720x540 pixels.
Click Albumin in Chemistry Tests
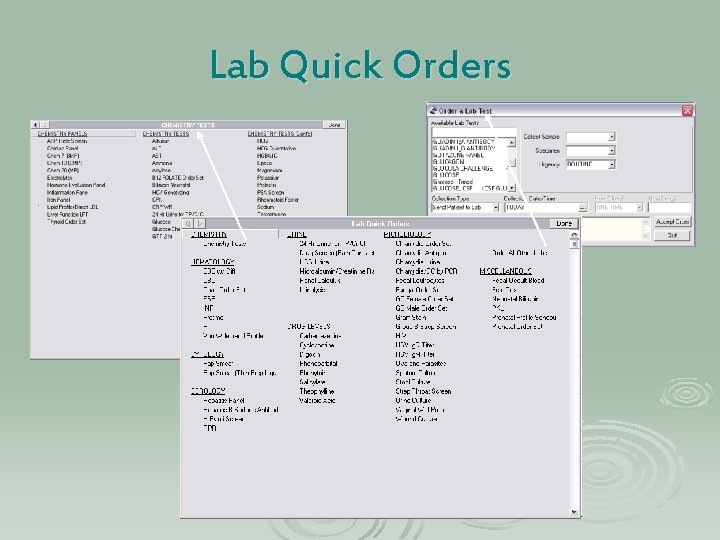(160, 141)
